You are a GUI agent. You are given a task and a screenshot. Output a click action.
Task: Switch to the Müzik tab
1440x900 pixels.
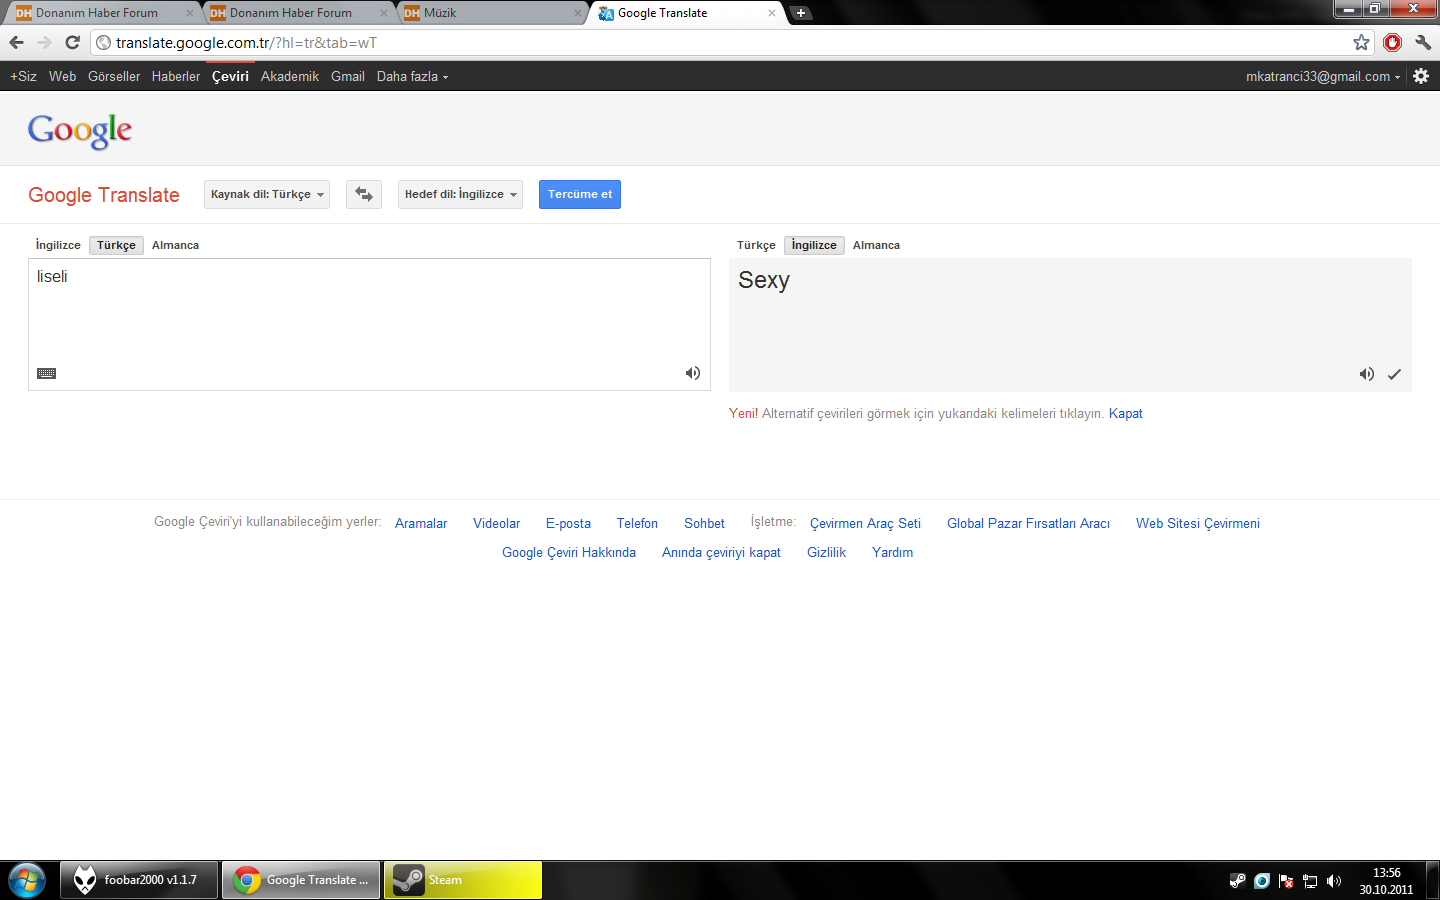click(490, 13)
